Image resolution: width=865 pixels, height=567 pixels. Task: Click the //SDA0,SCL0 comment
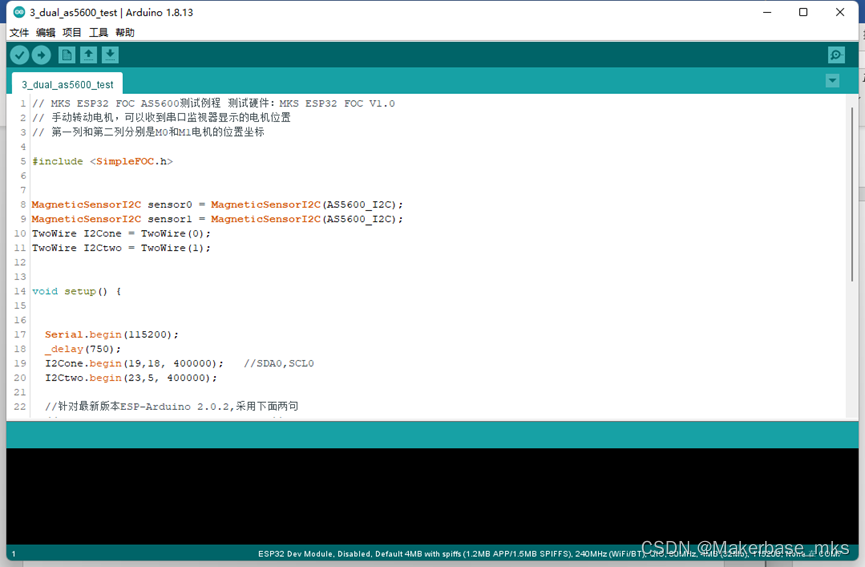[x=279, y=363]
